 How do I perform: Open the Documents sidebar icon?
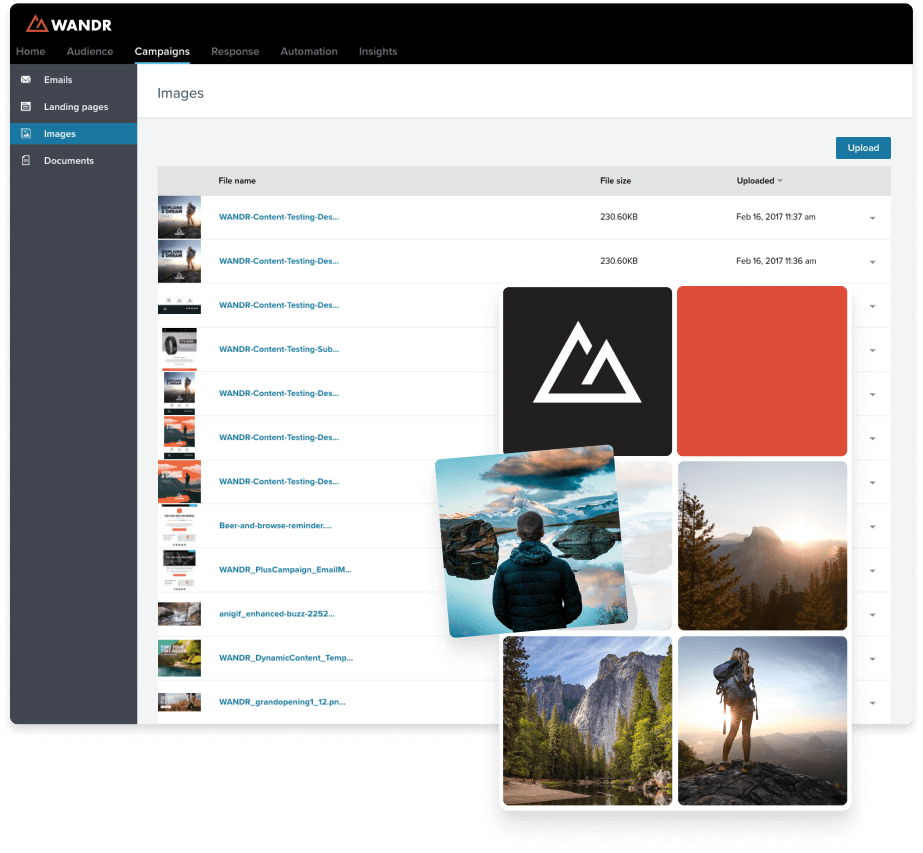click(x=26, y=160)
